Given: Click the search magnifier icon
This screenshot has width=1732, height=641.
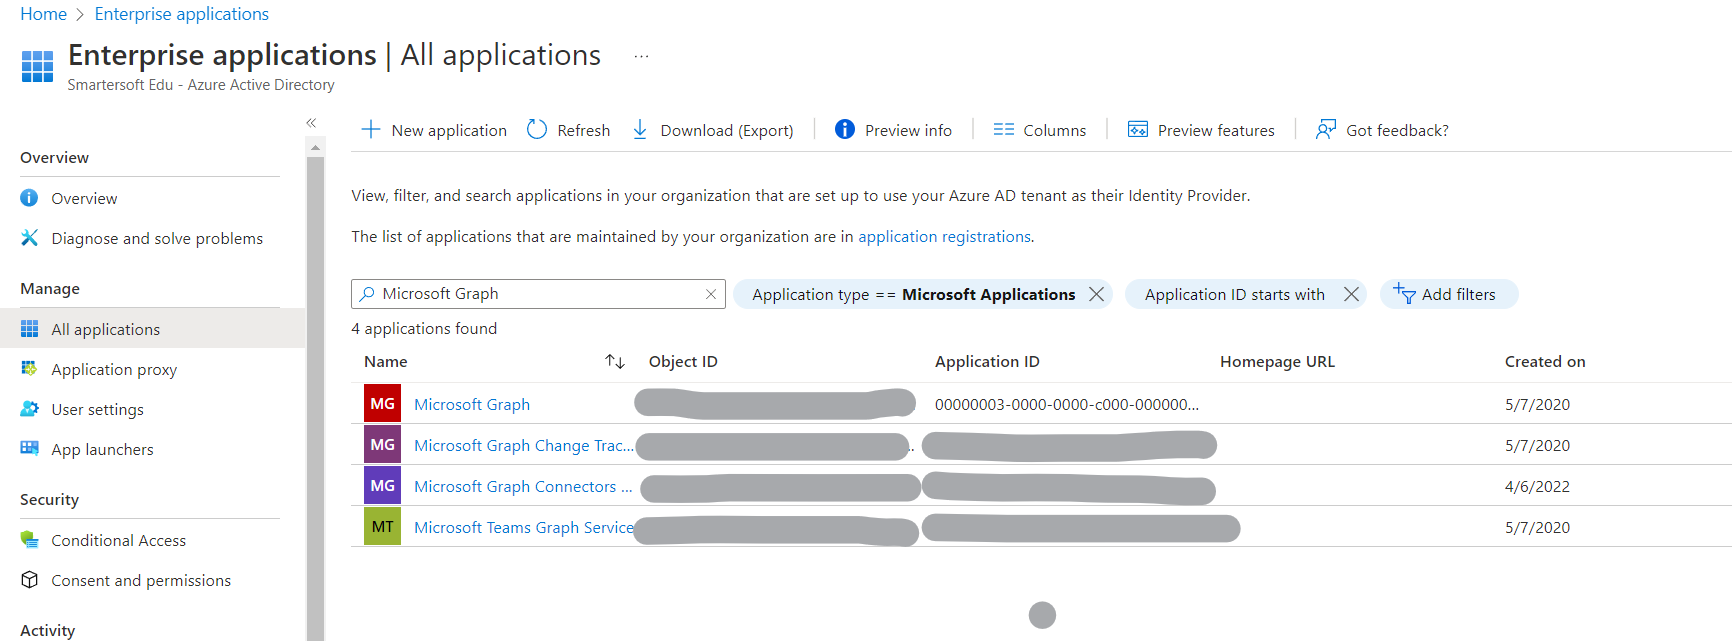Looking at the screenshot, I should tap(367, 294).
